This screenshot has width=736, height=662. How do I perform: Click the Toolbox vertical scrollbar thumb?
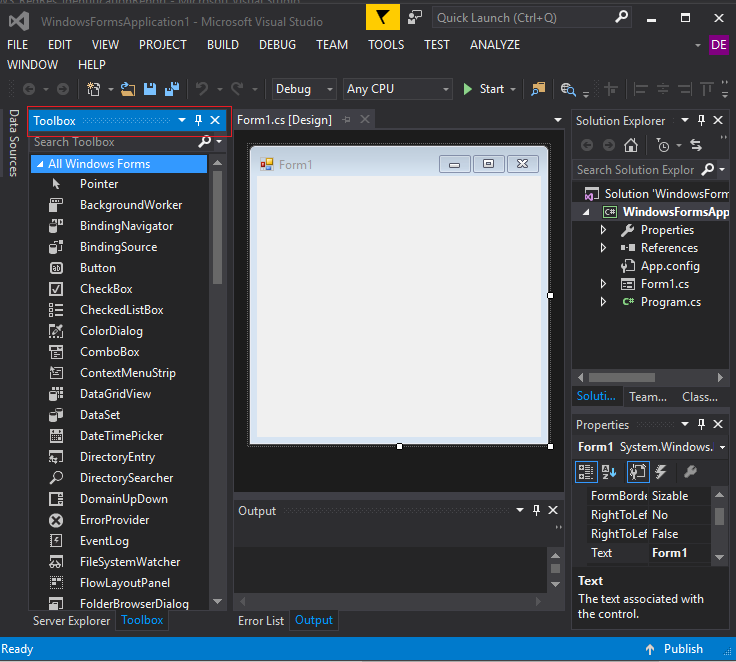click(x=217, y=228)
